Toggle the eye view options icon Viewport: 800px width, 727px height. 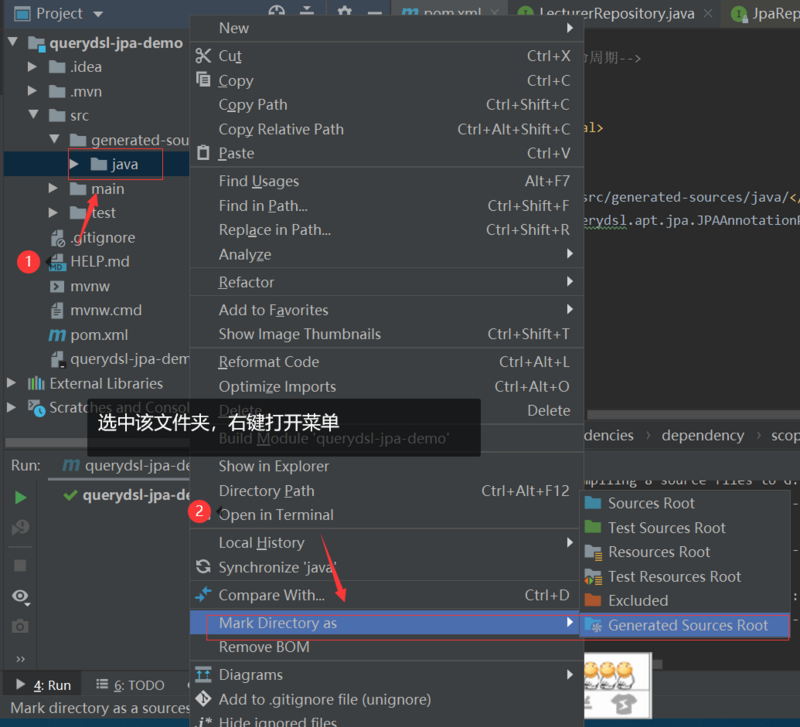click(x=20, y=596)
